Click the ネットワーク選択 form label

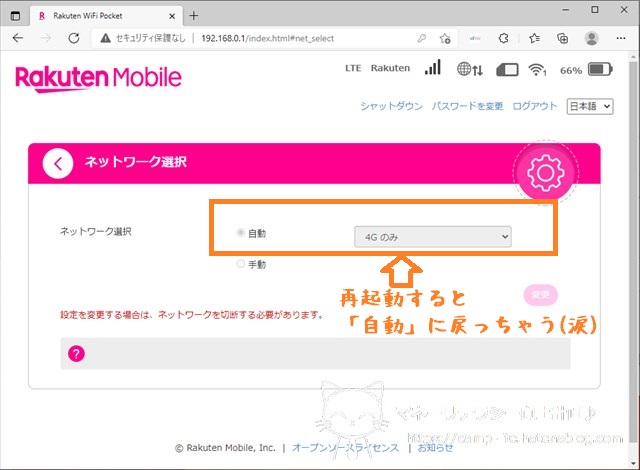[96, 232]
